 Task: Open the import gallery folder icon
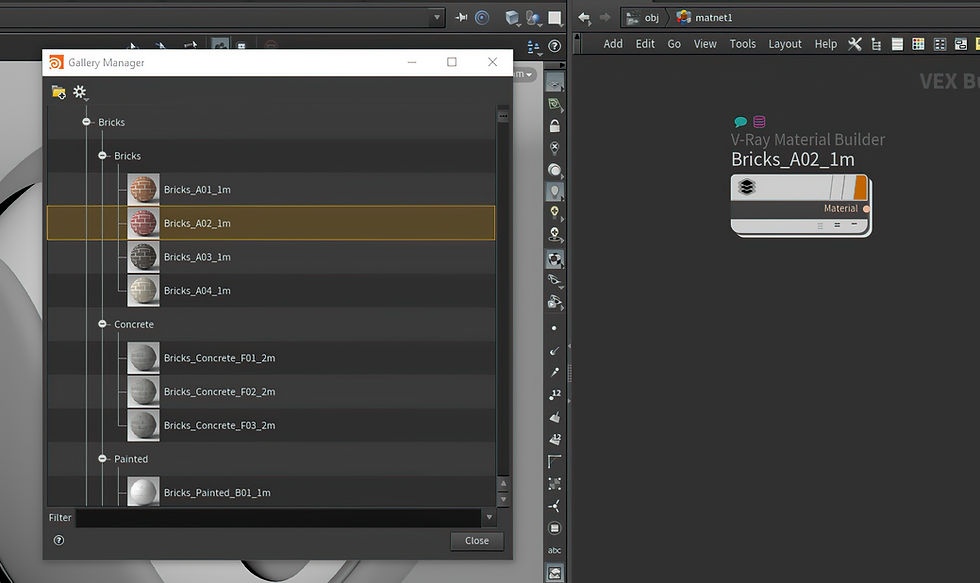58,92
